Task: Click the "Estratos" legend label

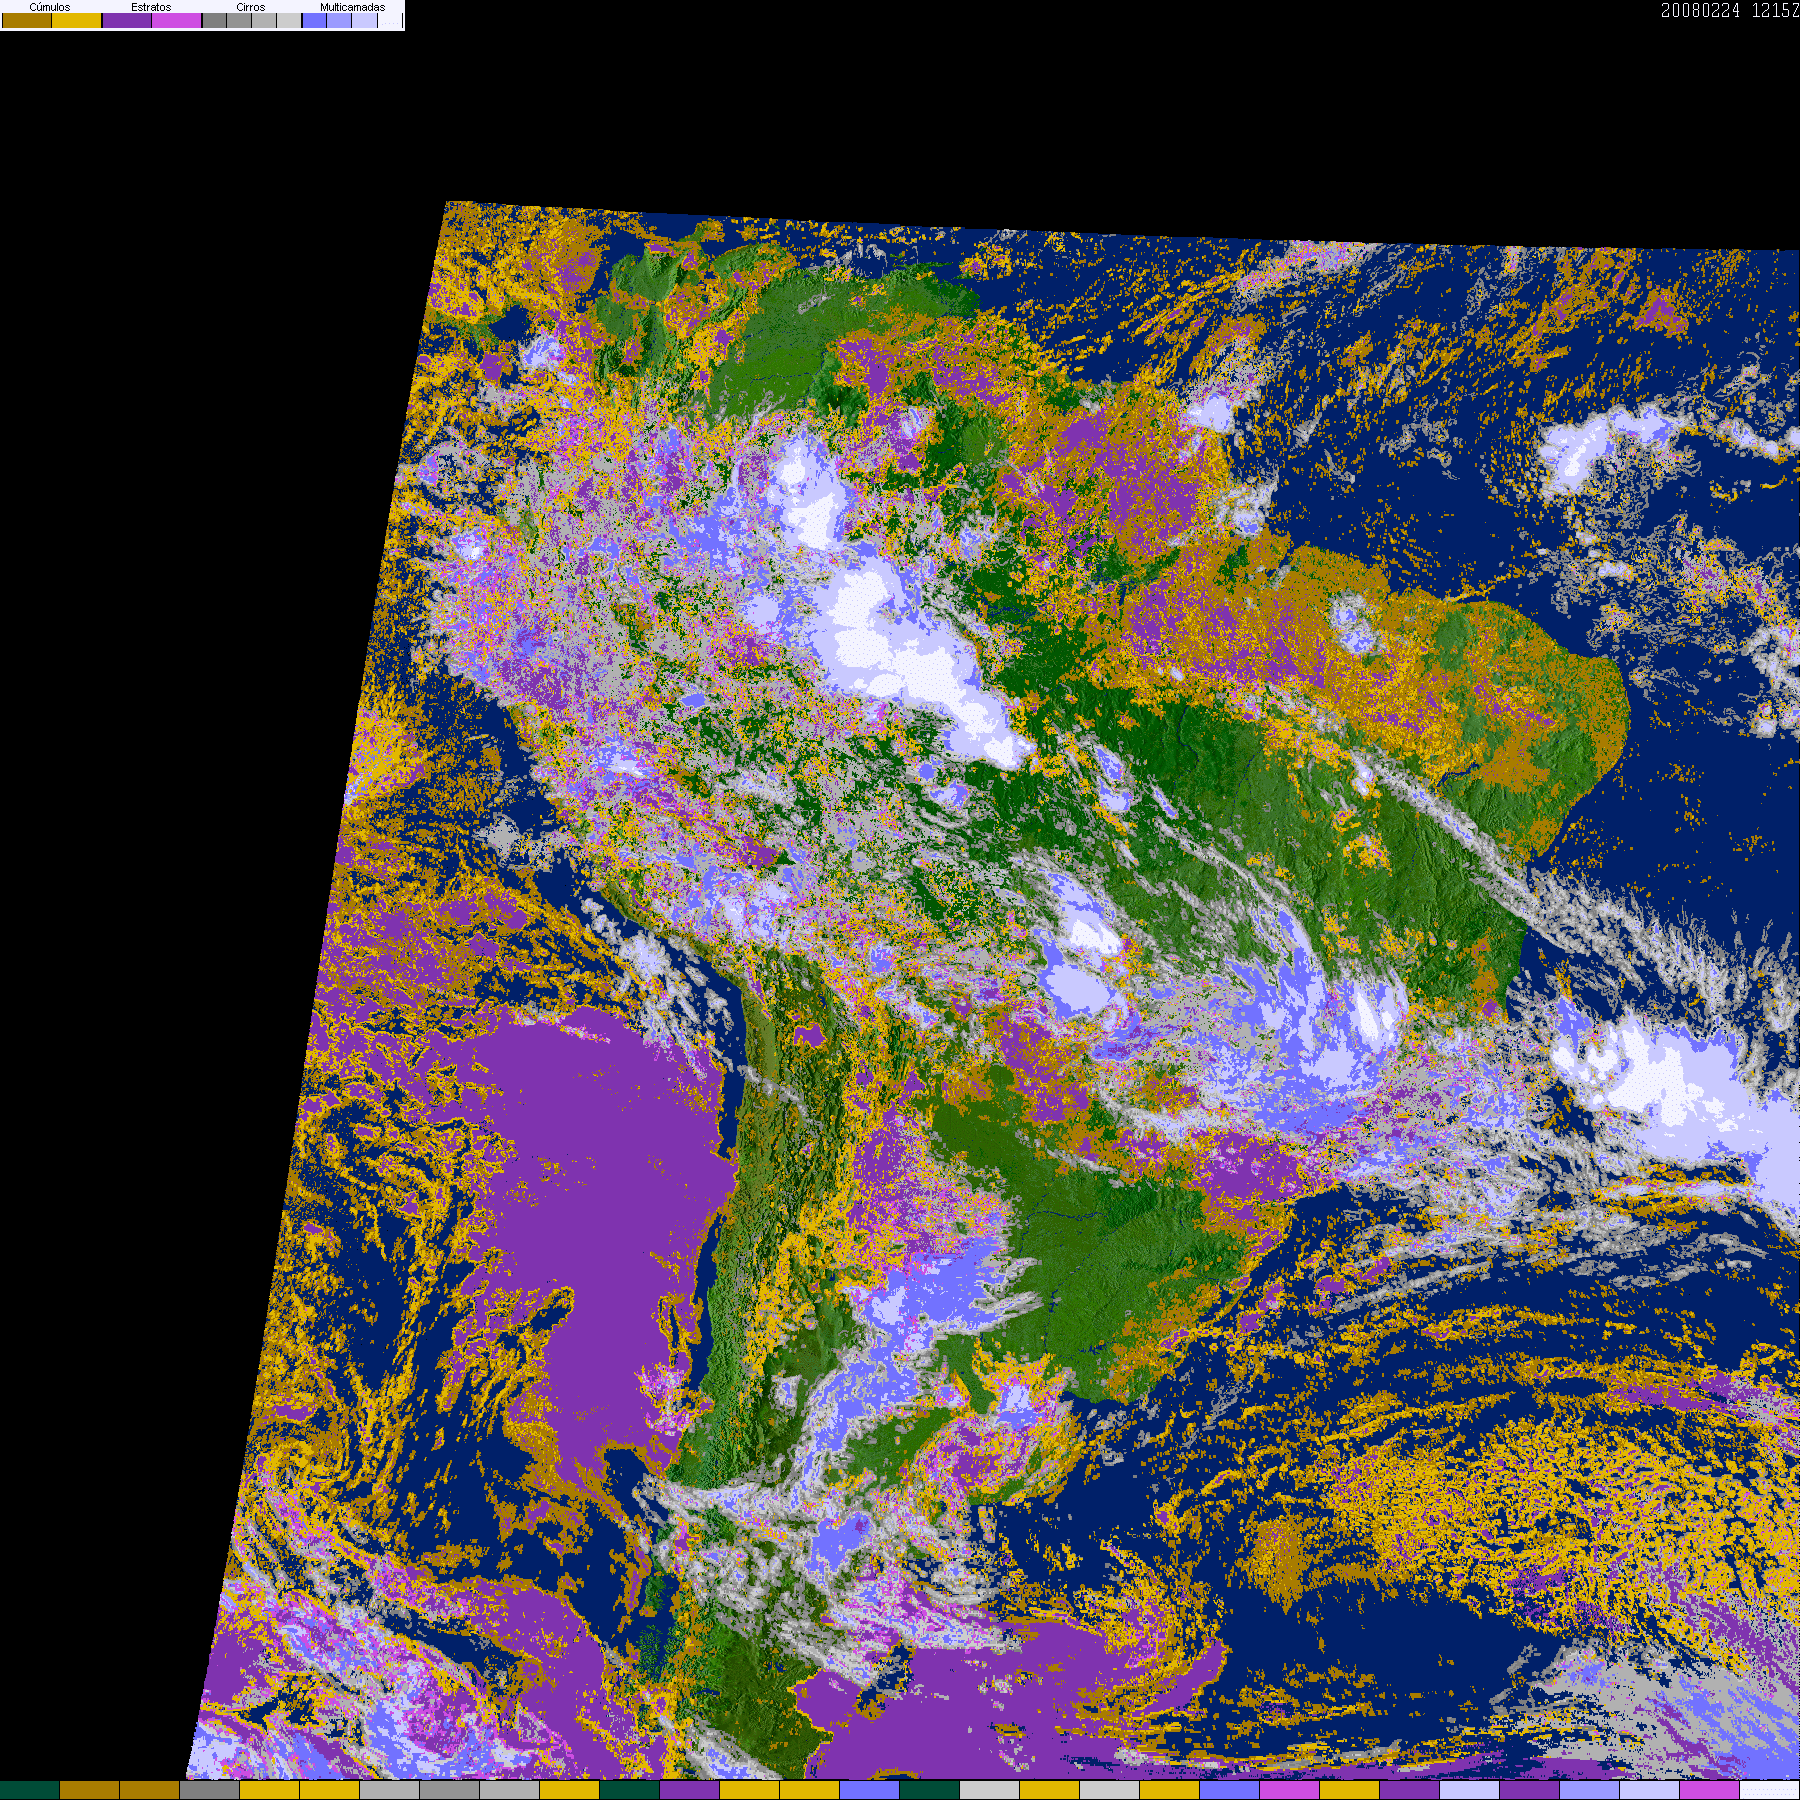Action: tap(151, 7)
